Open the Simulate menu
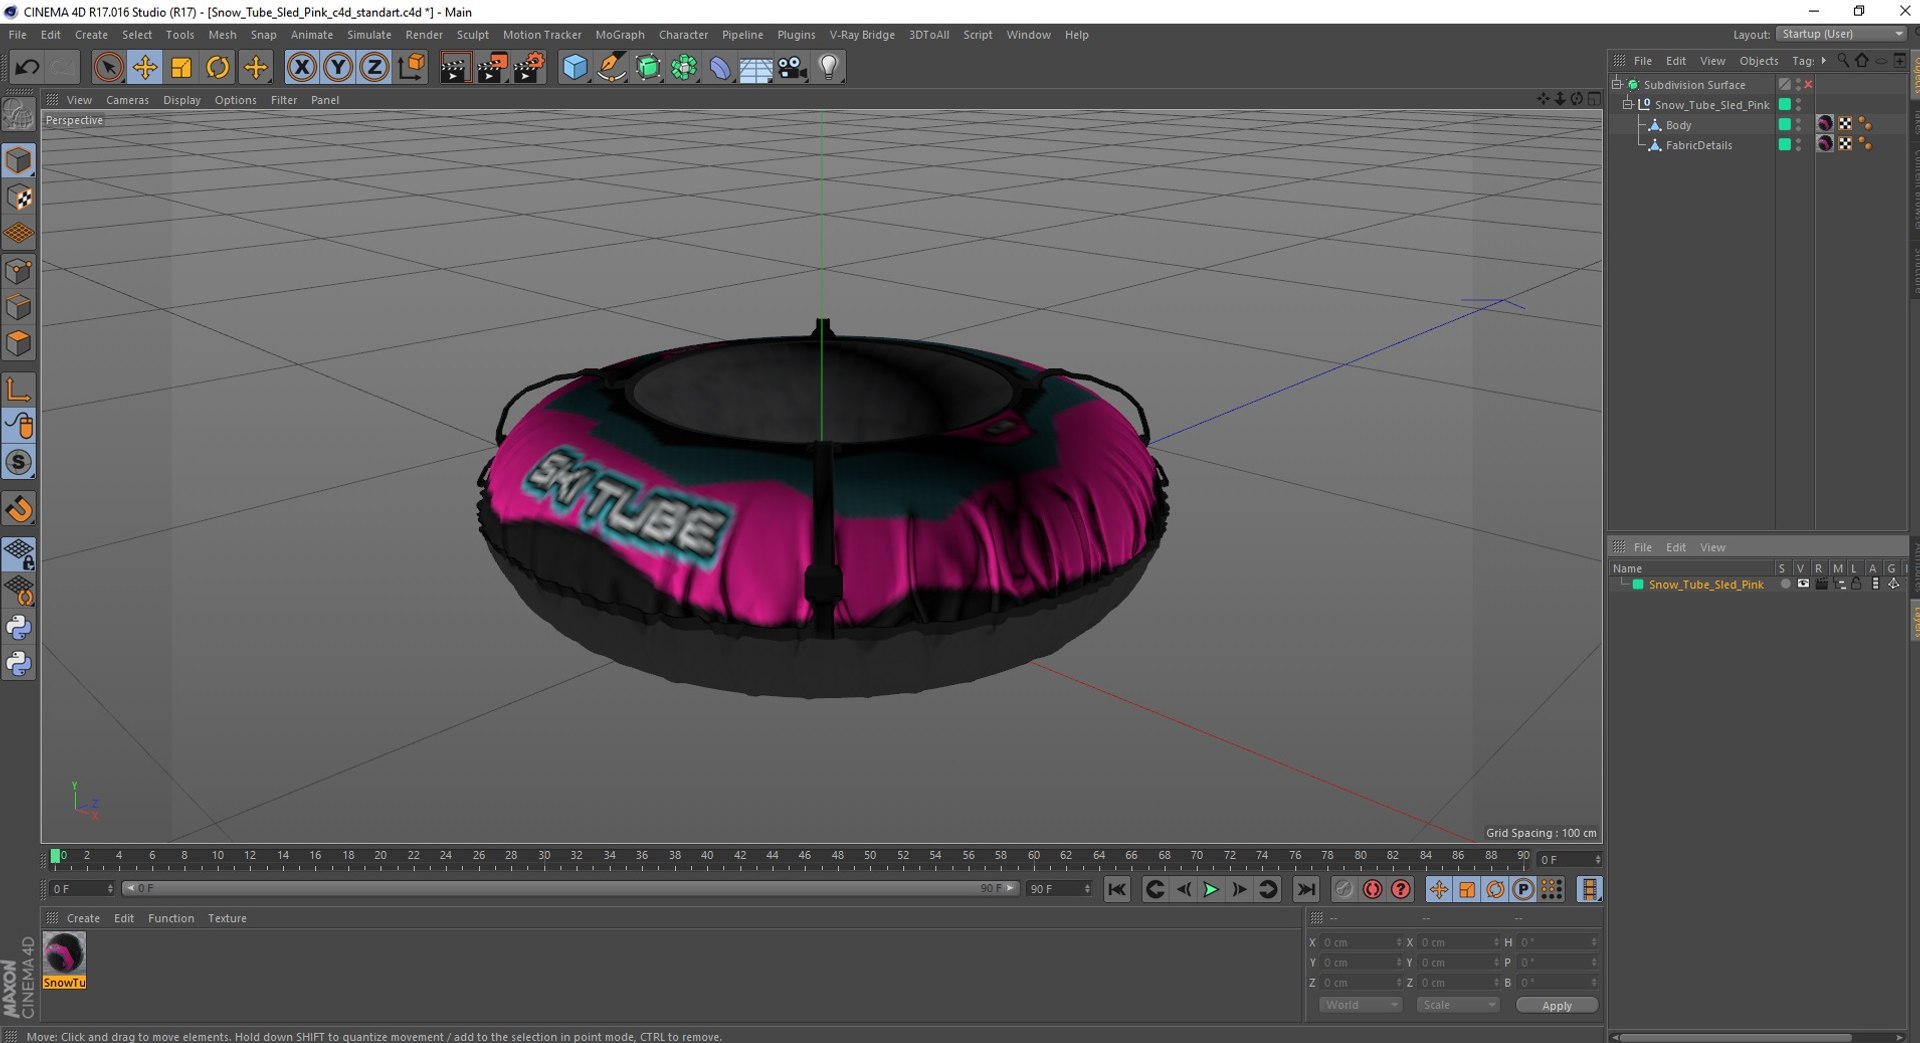 coord(369,35)
